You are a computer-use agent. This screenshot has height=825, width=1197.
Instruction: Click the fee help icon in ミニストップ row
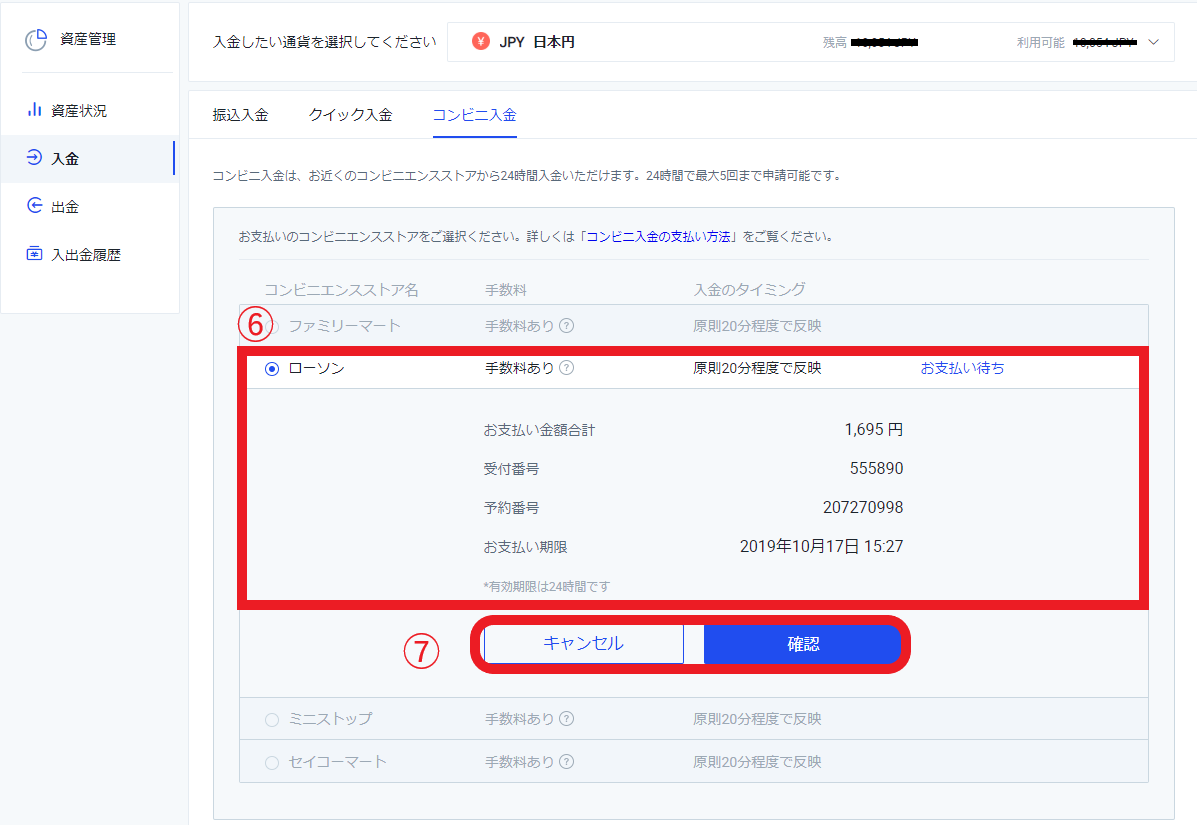coord(567,719)
